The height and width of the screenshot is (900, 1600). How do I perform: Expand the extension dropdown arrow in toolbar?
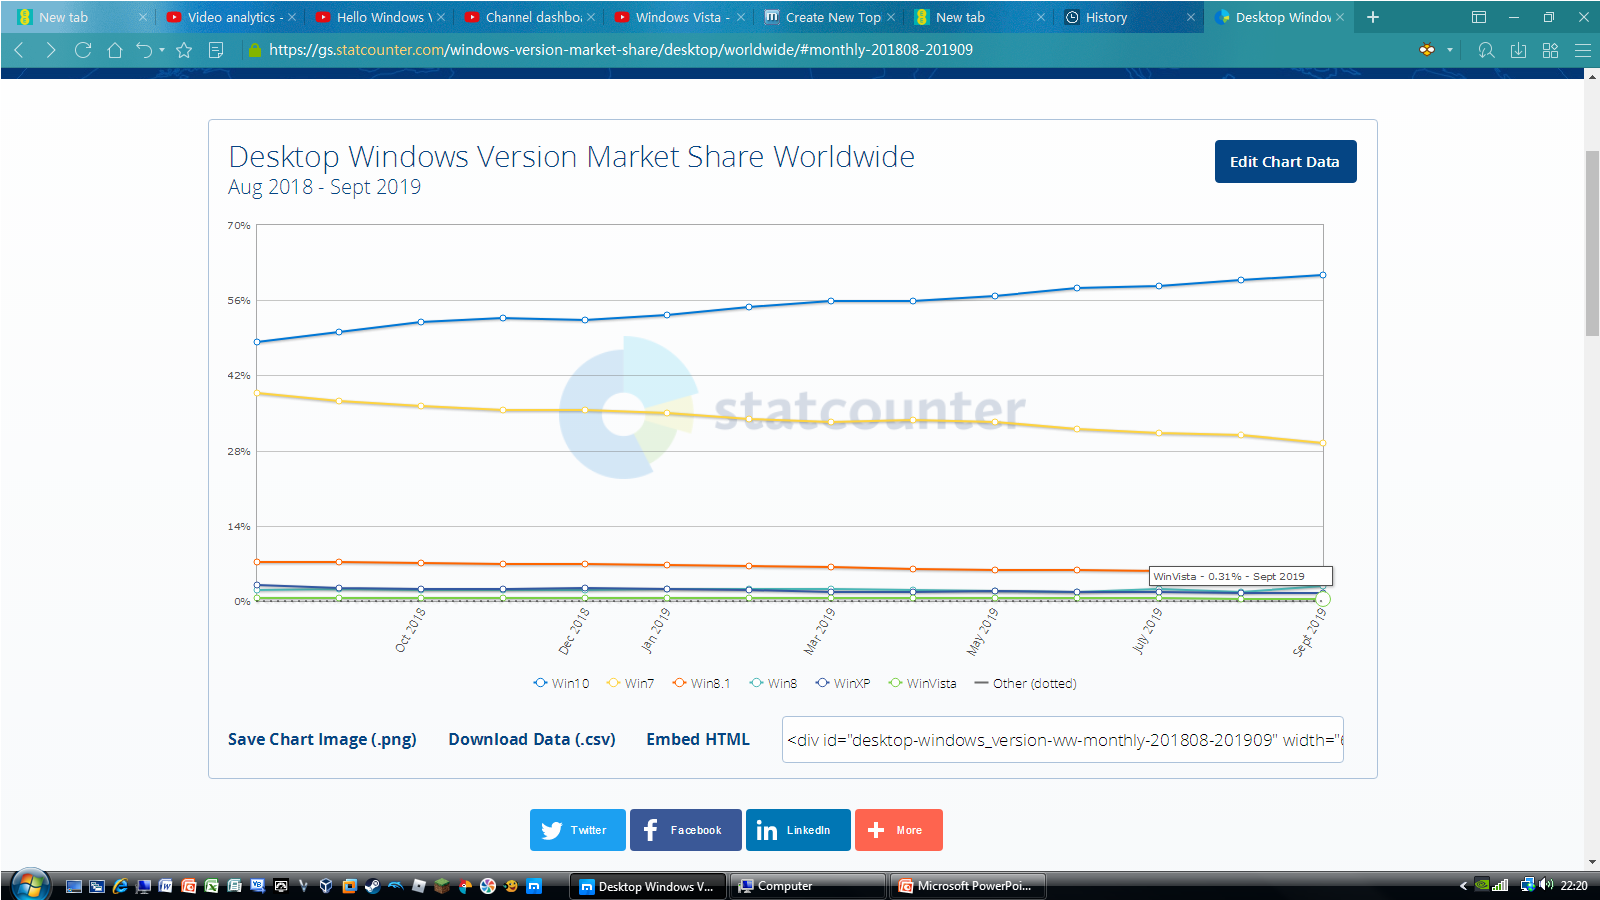[1450, 50]
